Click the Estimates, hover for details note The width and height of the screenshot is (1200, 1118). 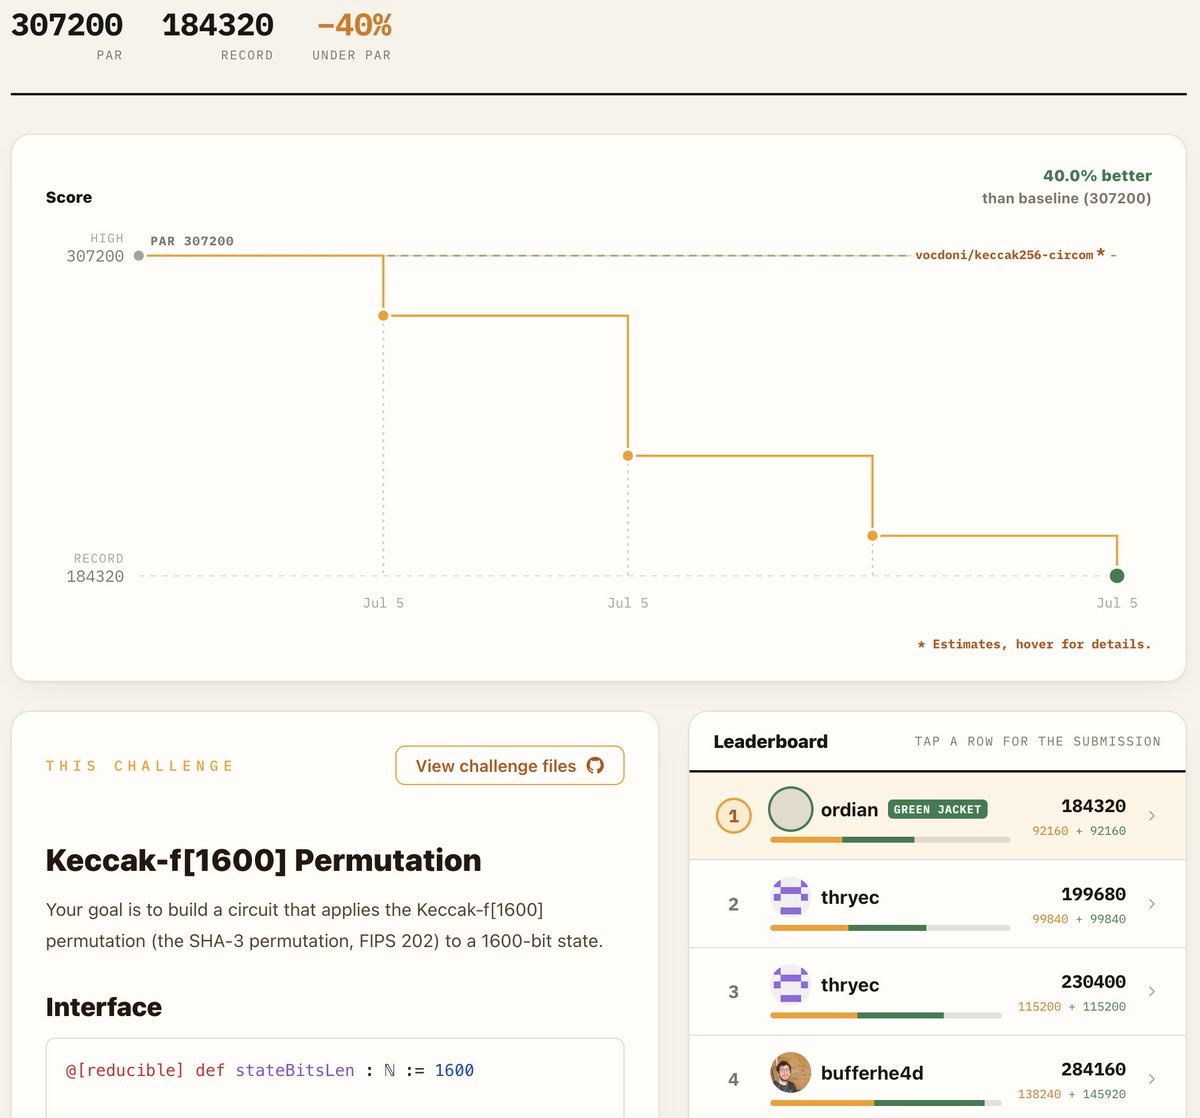coord(1034,644)
